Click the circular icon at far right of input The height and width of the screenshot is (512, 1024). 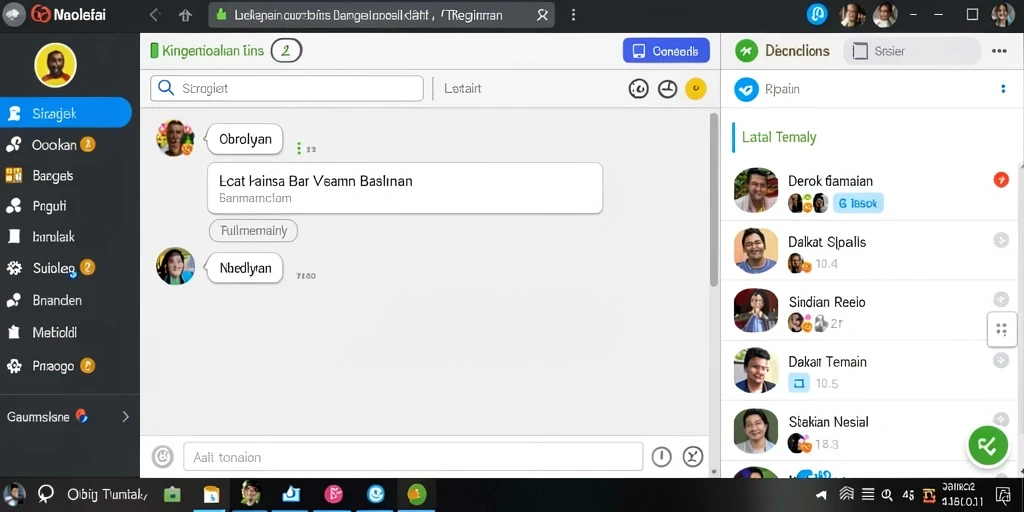[x=692, y=456]
